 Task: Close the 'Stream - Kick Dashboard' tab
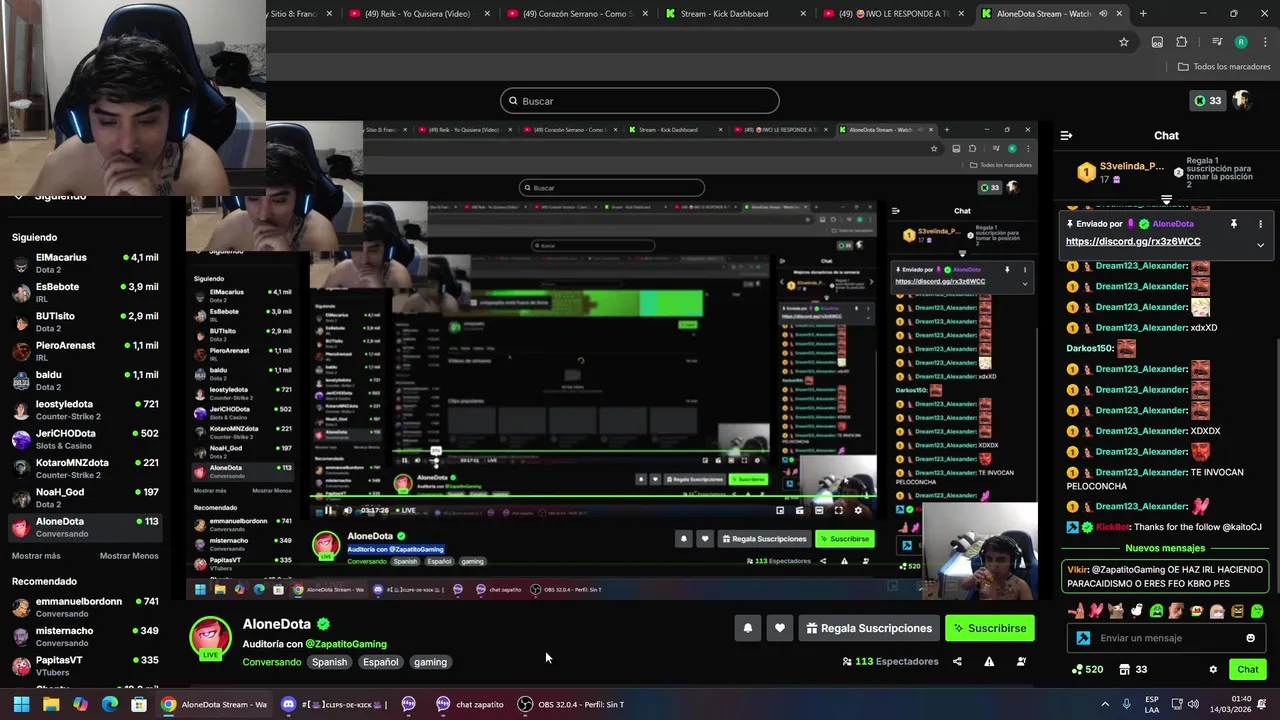[803, 14]
